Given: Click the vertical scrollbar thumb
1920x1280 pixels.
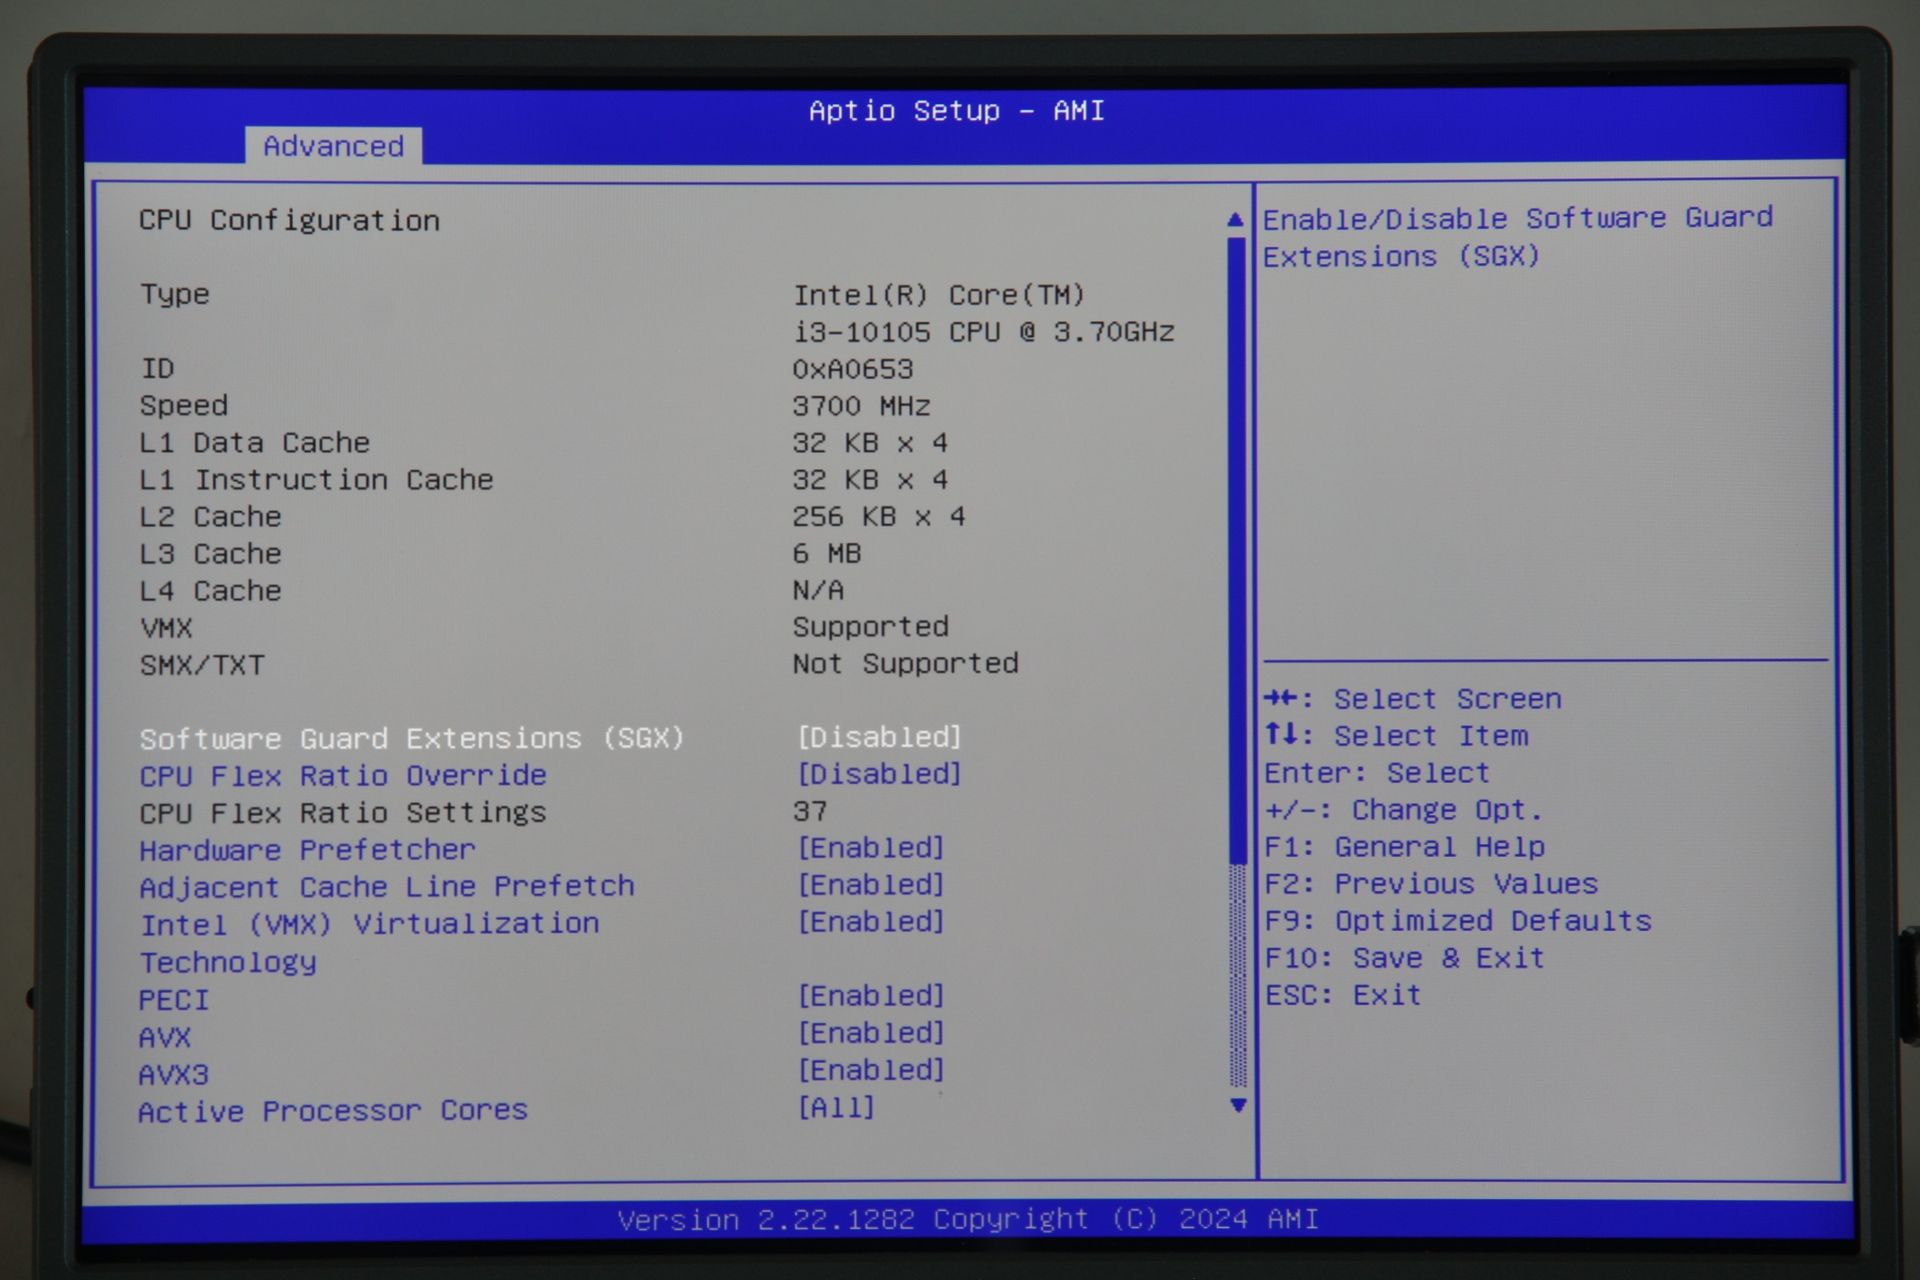Looking at the screenshot, I should pos(1237,550).
